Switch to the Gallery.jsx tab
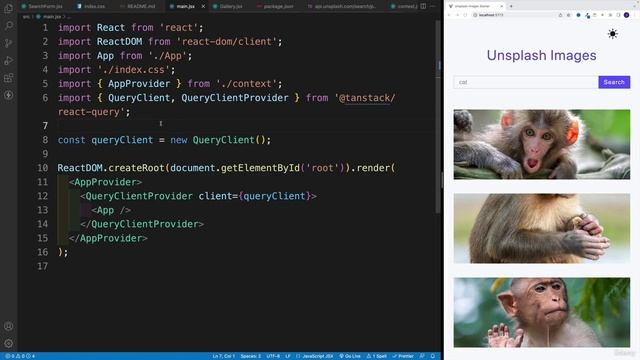The image size is (640, 360). [x=228, y=6]
